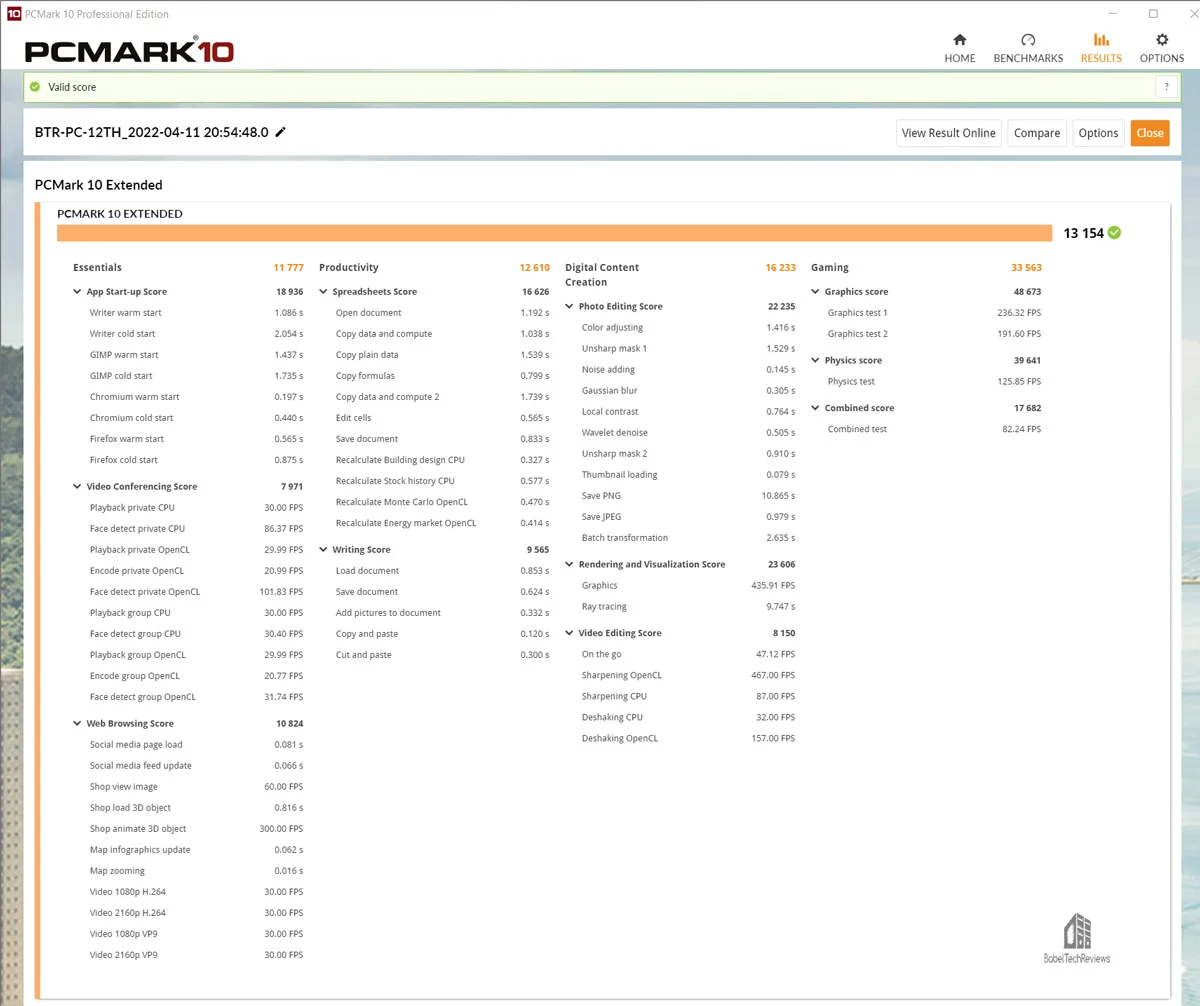
Task: Click the home house icon
Action: pos(960,40)
